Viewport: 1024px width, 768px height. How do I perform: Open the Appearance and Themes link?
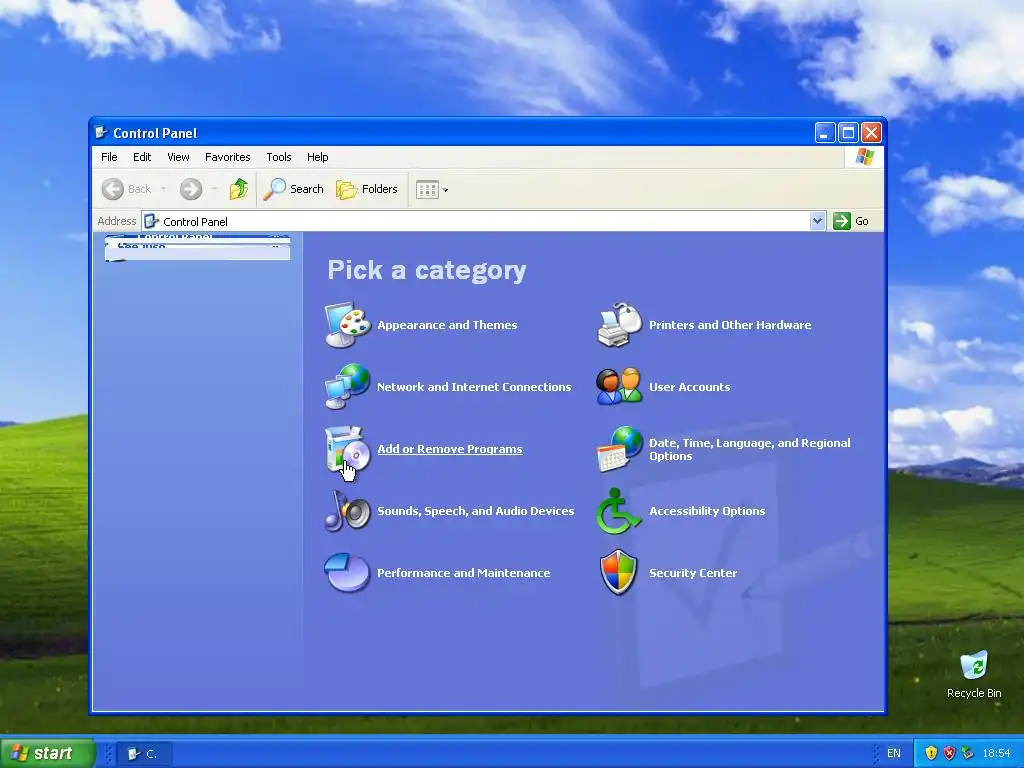pyautogui.click(x=447, y=325)
